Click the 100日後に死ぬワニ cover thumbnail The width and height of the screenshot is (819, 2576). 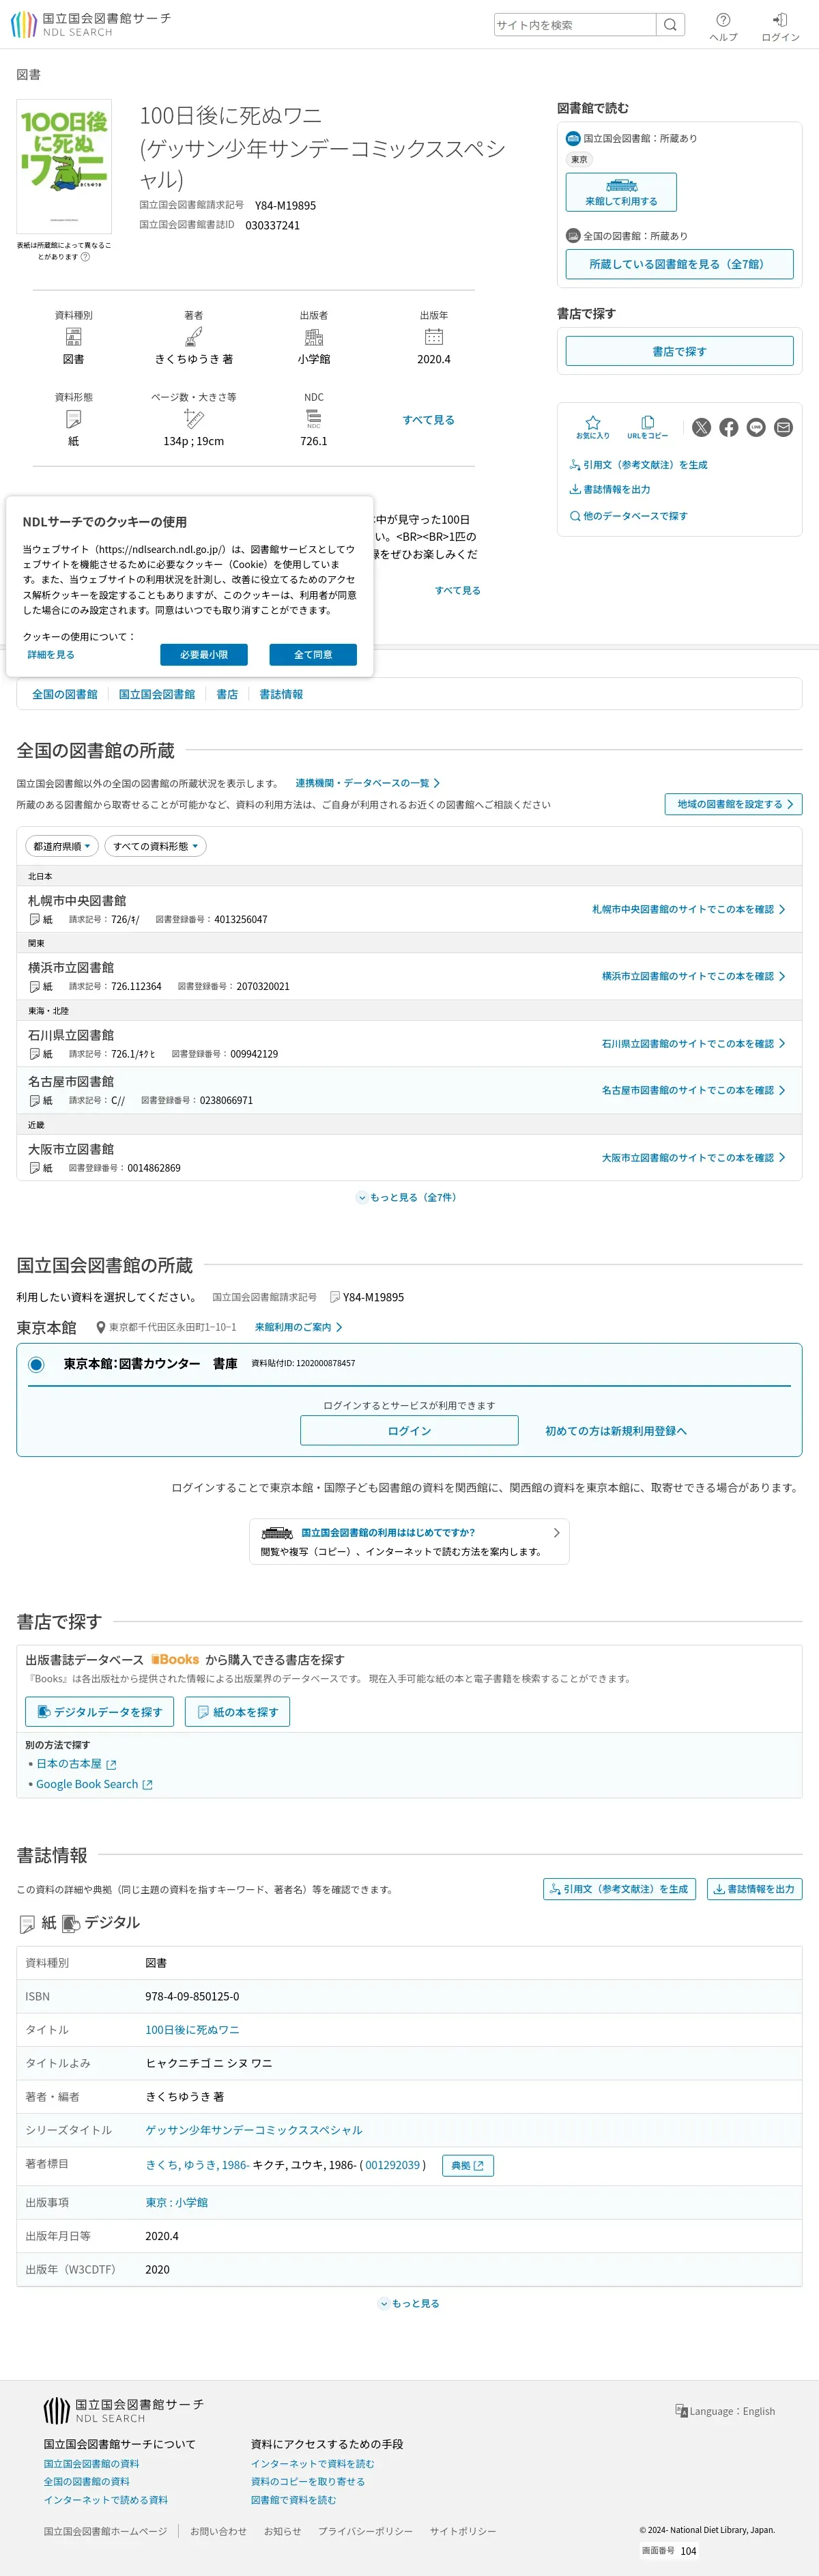[64, 167]
